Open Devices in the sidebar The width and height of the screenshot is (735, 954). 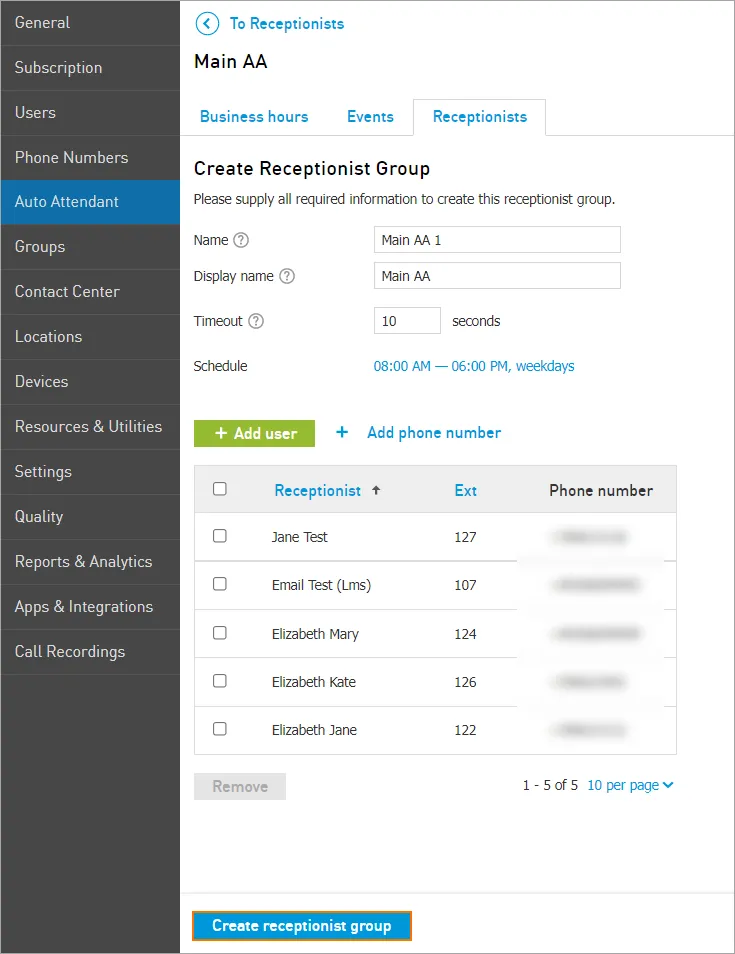coord(90,382)
